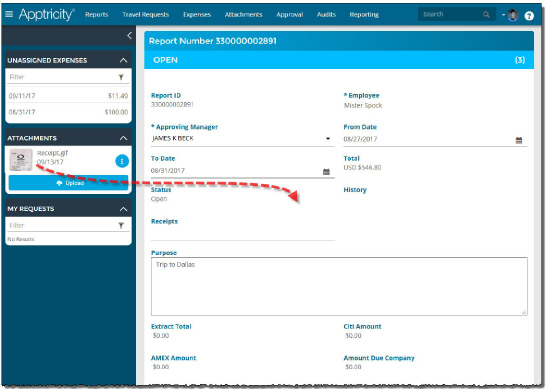Select the 08/31/17 $100.00 expense

(x=68, y=112)
